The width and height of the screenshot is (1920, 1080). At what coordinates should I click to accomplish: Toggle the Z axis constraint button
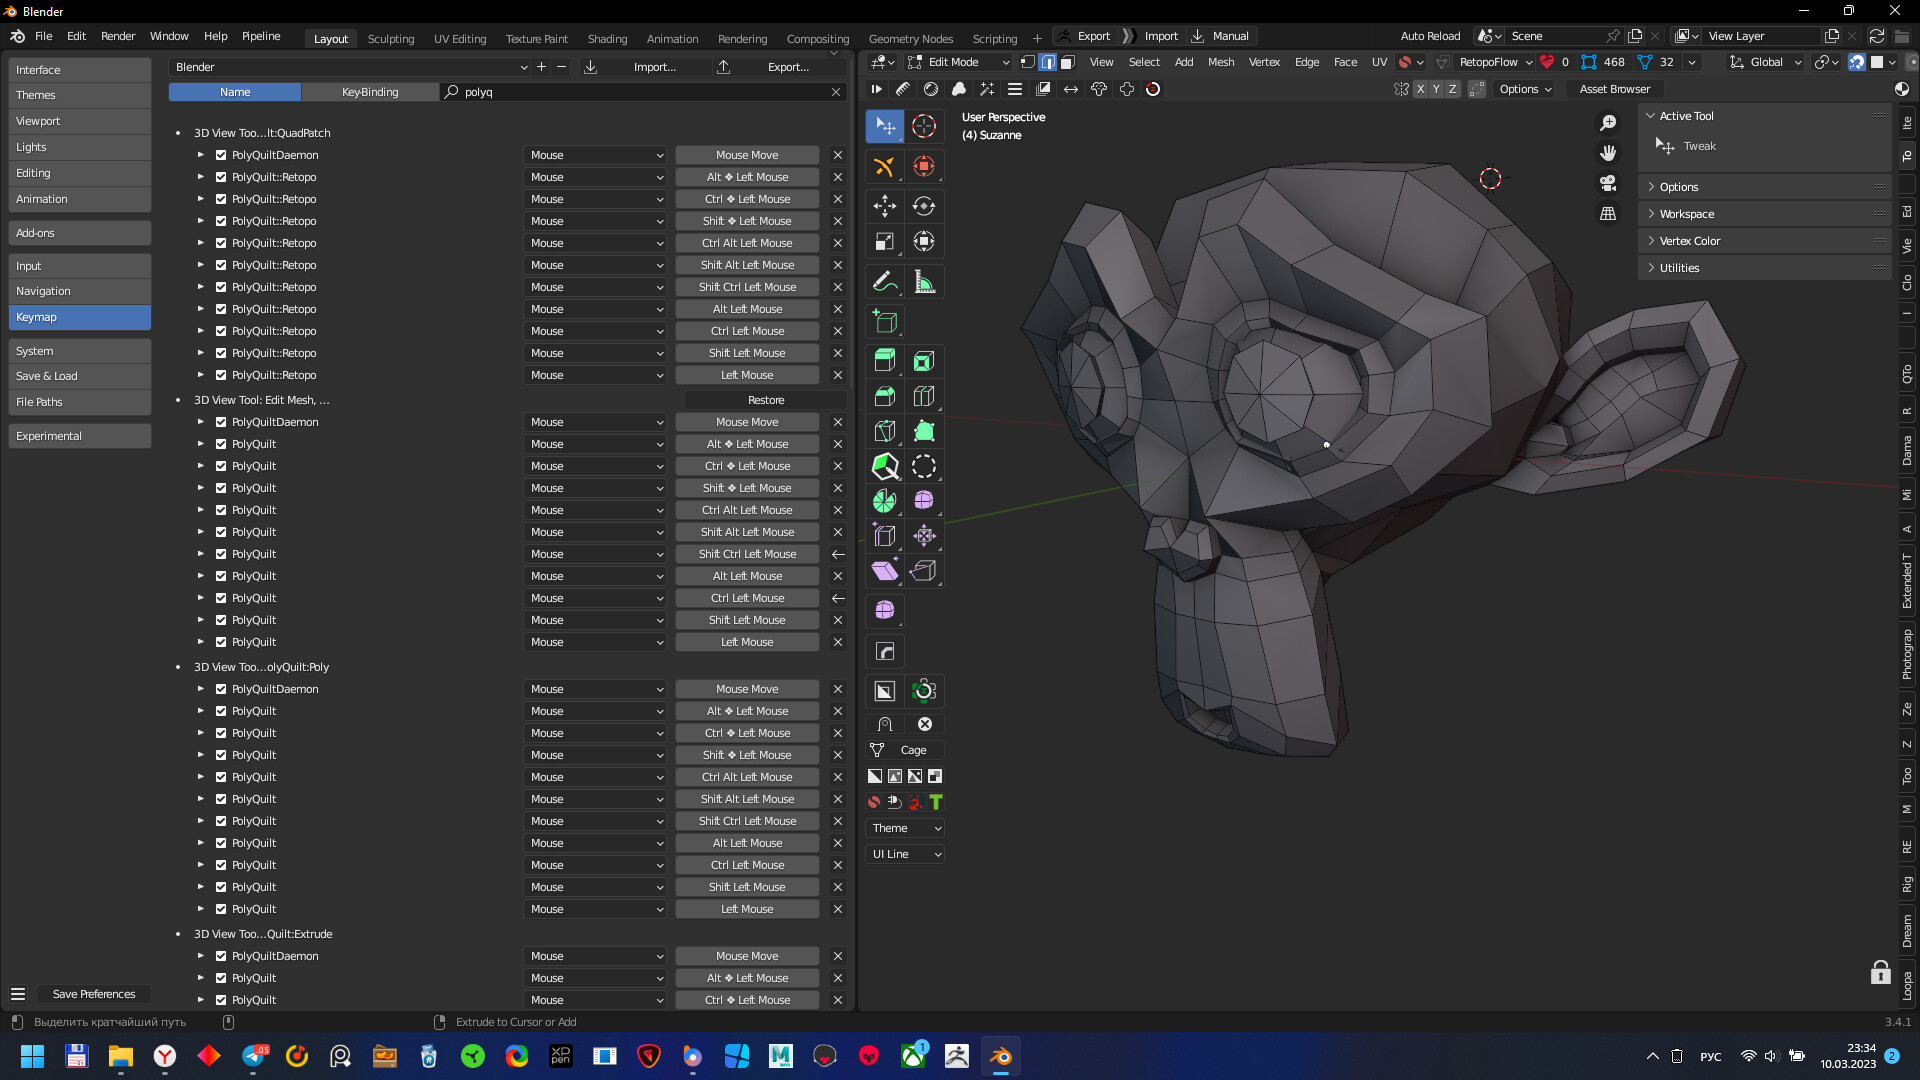tap(1453, 89)
